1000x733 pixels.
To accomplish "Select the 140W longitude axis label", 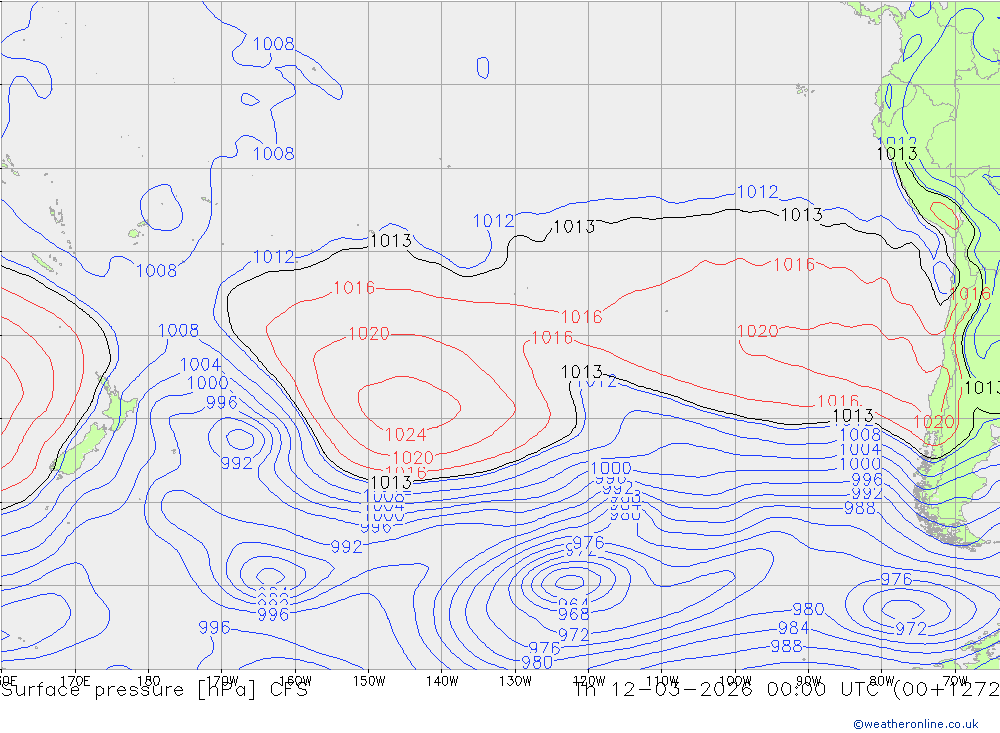I will (442, 681).
